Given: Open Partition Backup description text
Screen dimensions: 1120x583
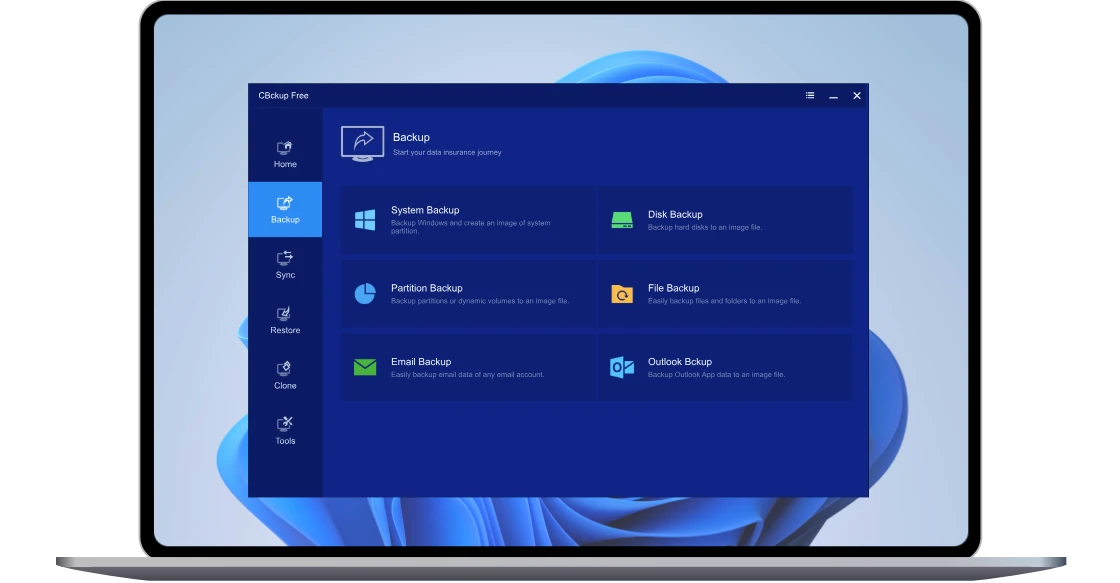Looking at the screenshot, I should 480,301.
